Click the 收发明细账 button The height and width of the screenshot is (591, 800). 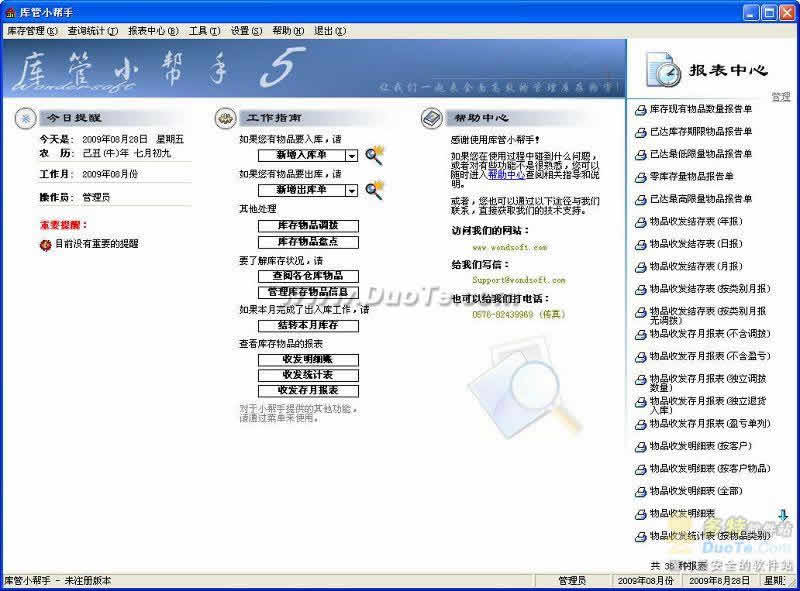[x=307, y=360]
